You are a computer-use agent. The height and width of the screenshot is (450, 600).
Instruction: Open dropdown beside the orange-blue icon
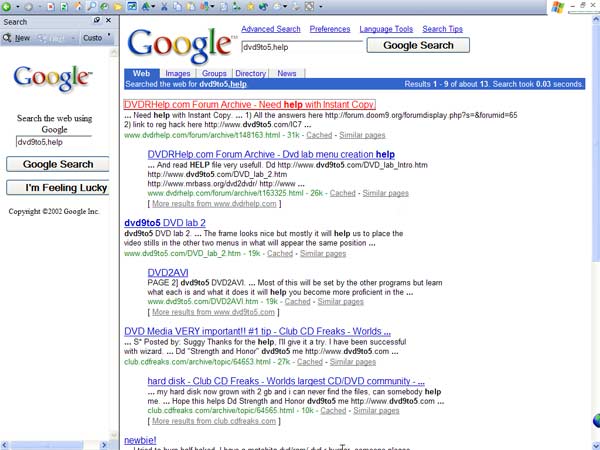212,7
